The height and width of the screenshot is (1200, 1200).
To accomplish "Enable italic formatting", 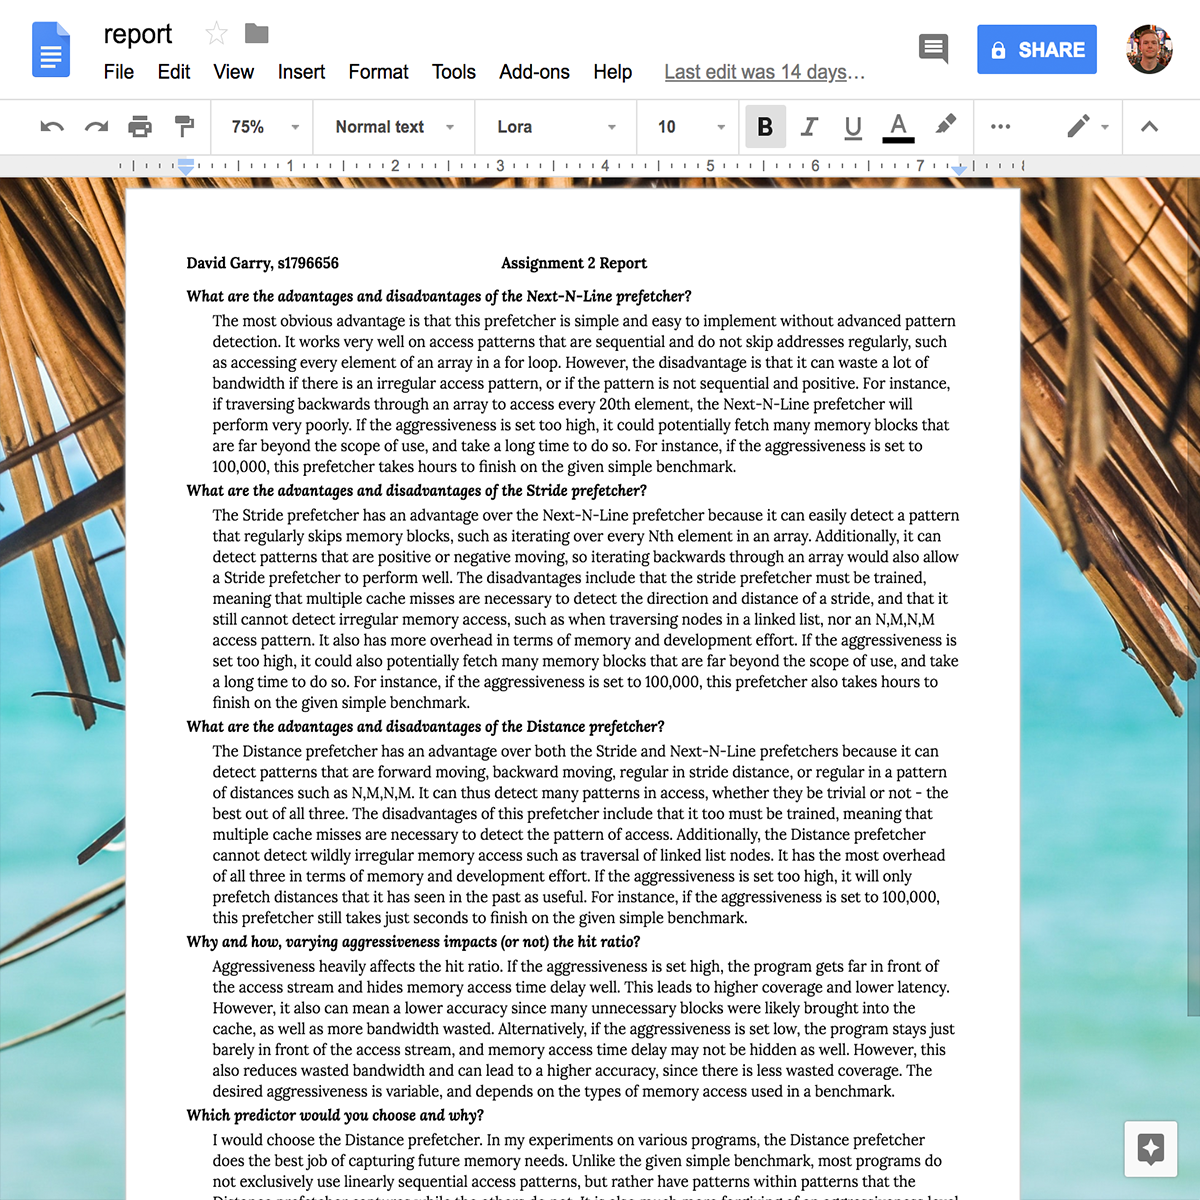I will pyautogui.click(x=809, y=127).
